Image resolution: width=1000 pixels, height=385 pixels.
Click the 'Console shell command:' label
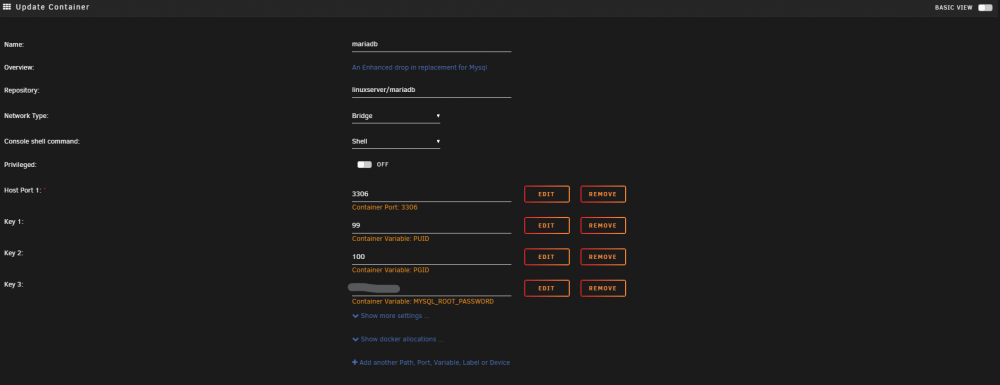pos(42,142)
